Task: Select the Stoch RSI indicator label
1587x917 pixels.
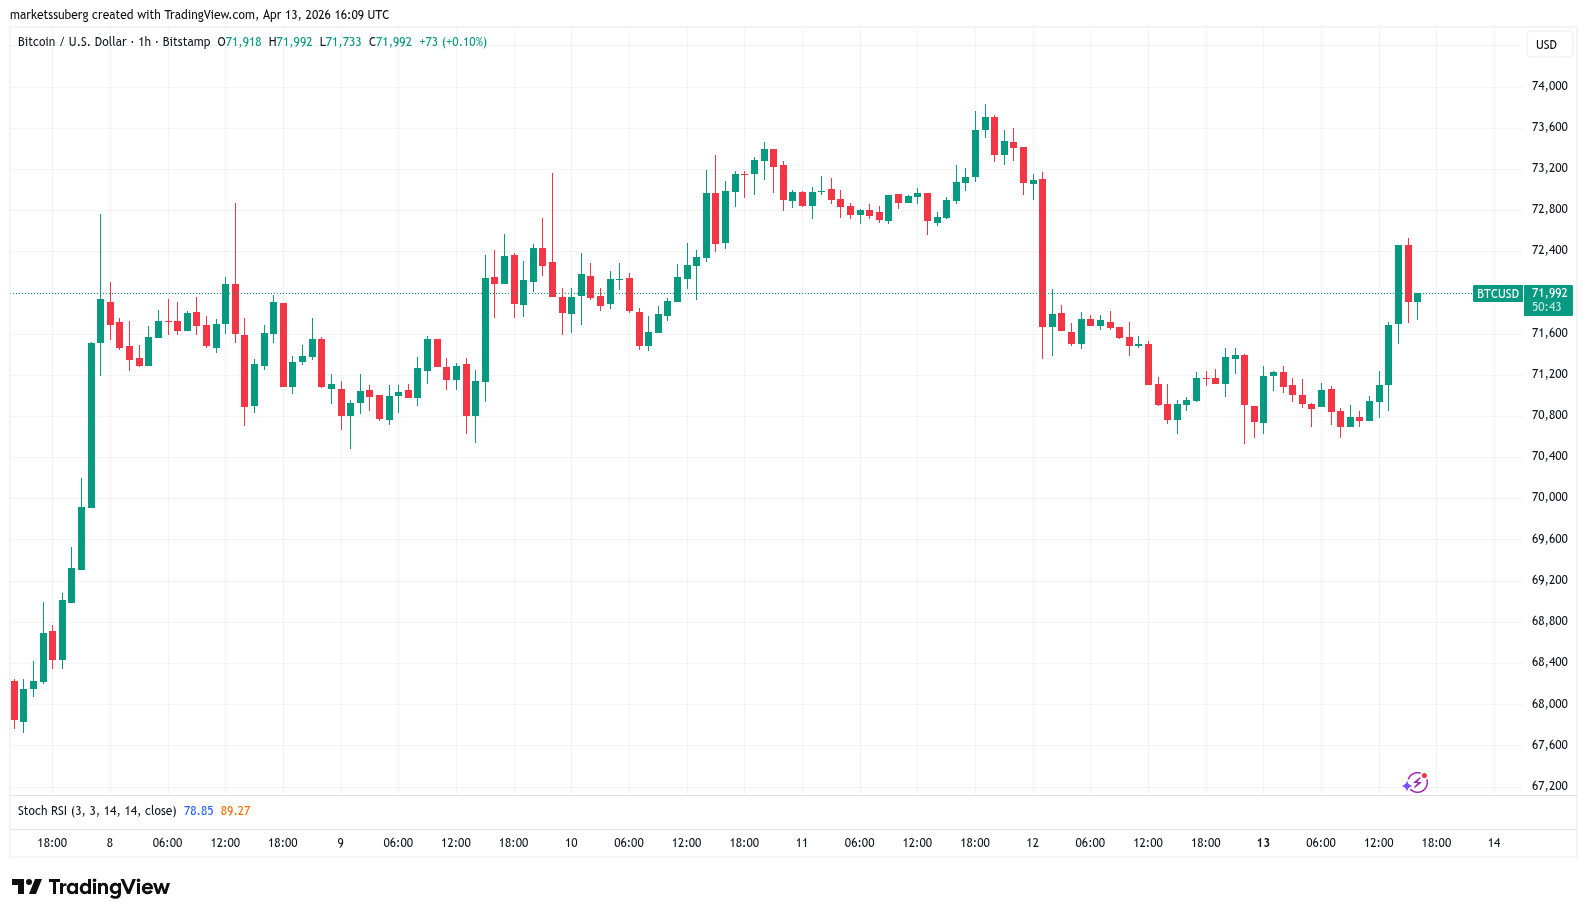Action: pyautogui.click(x=96, y=811)
